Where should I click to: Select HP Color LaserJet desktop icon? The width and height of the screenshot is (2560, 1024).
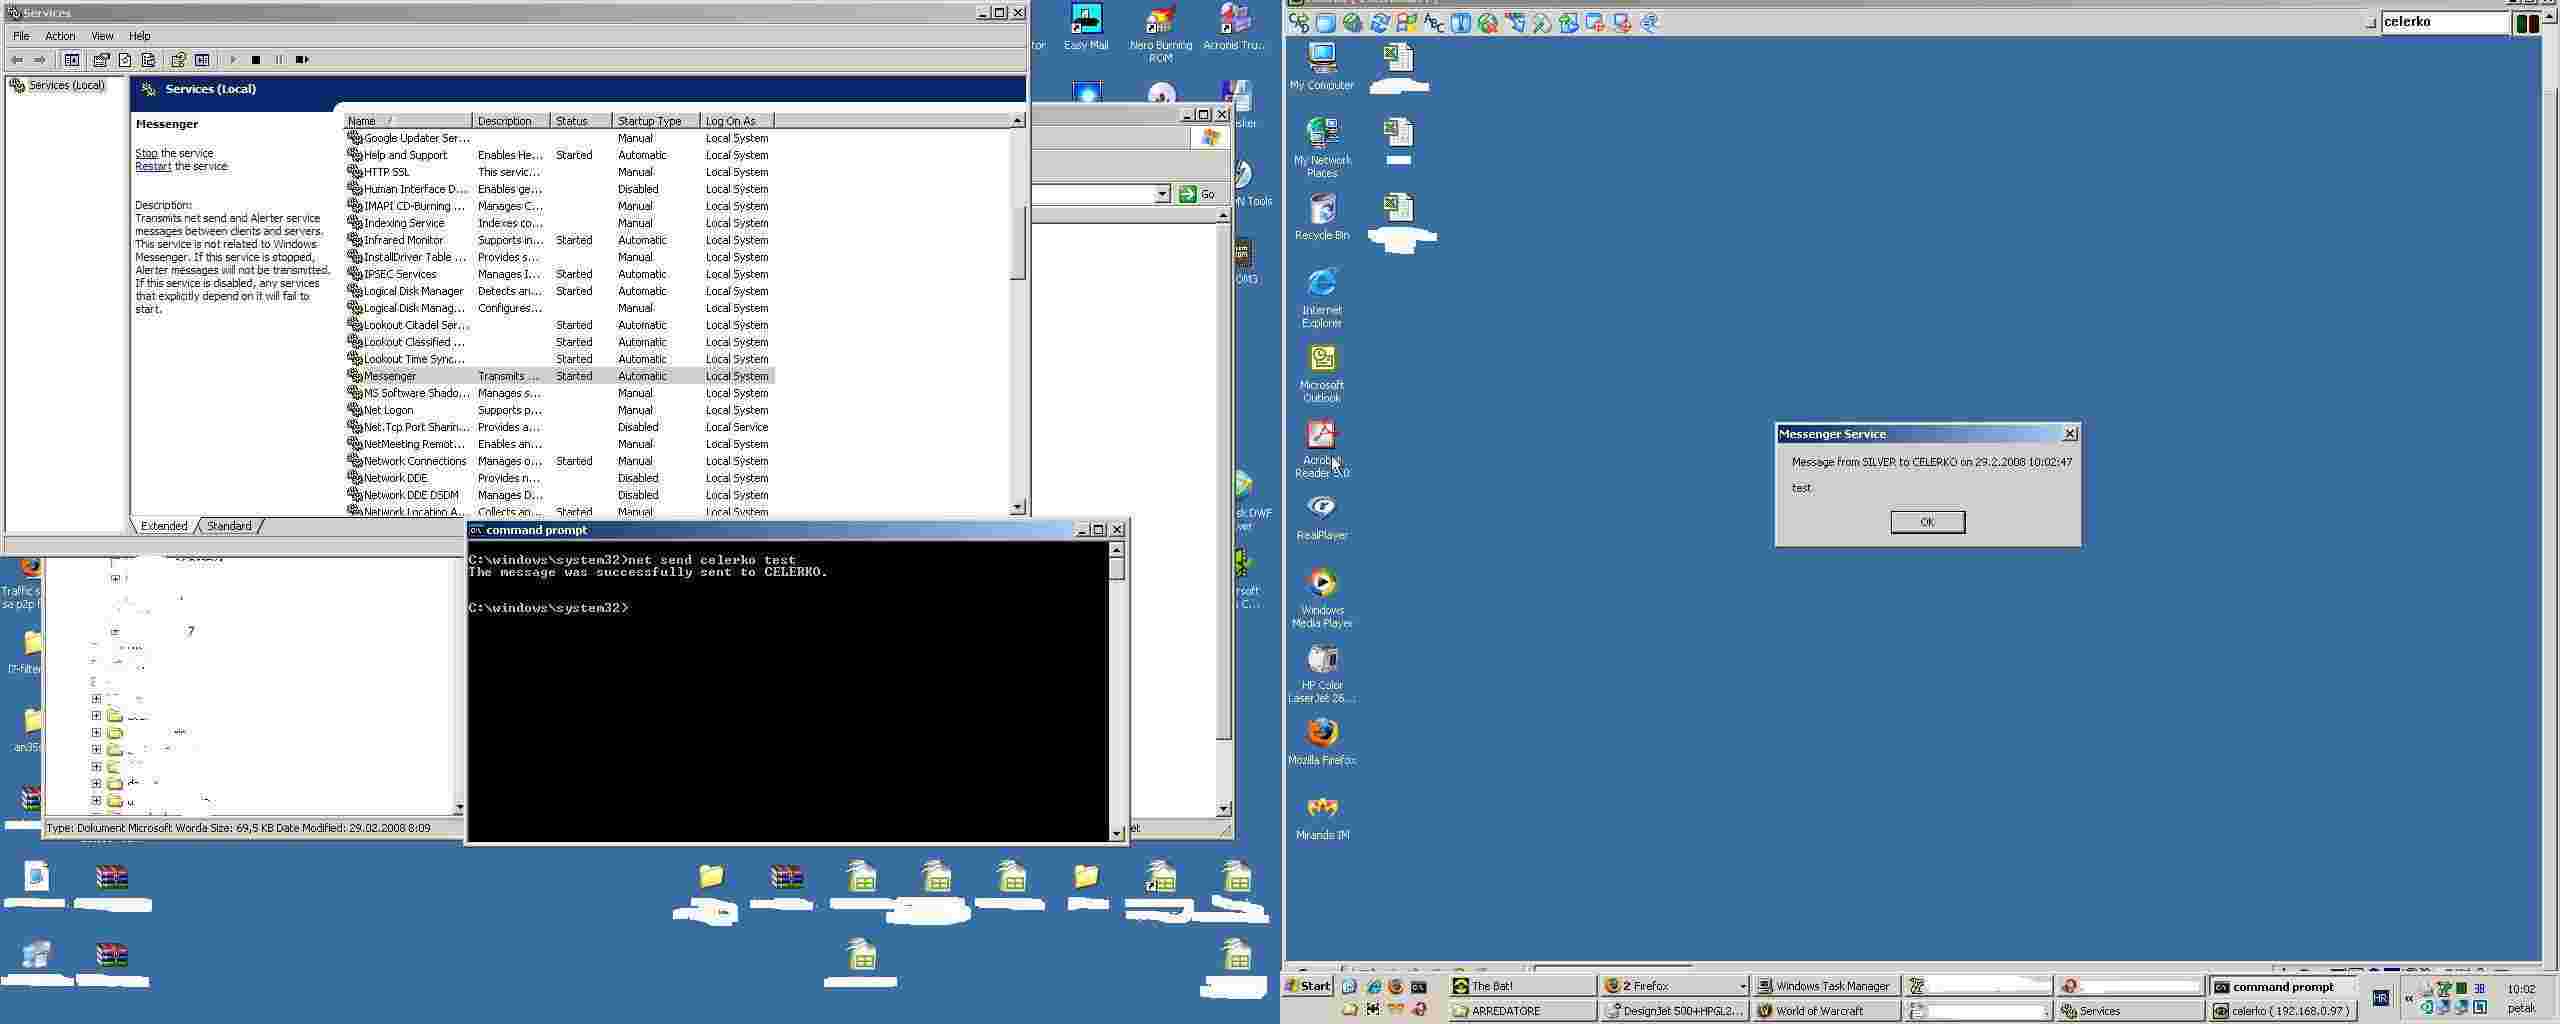click(x=1322, y=672)
